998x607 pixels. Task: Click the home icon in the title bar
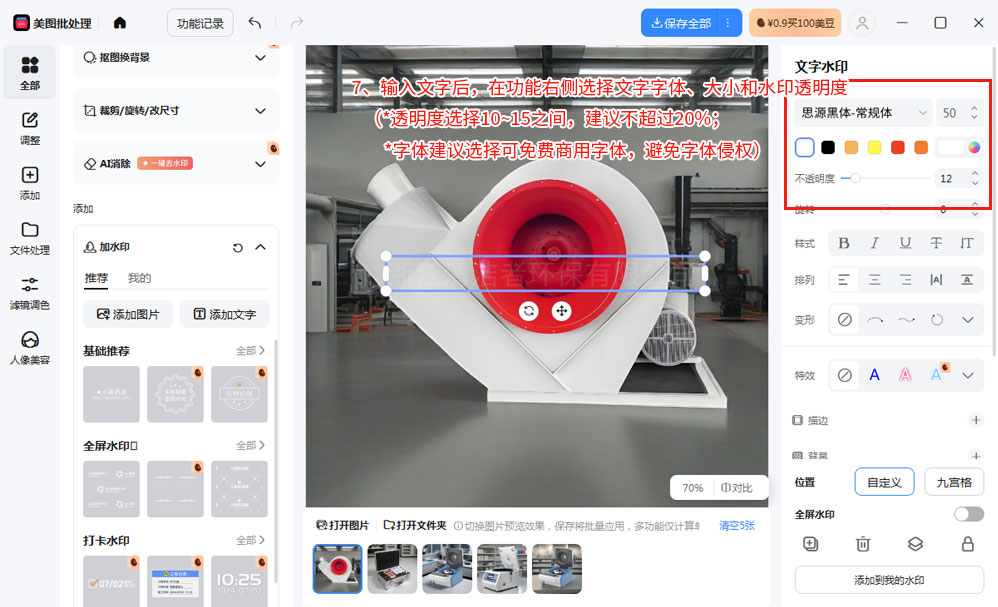click(120, 23)
